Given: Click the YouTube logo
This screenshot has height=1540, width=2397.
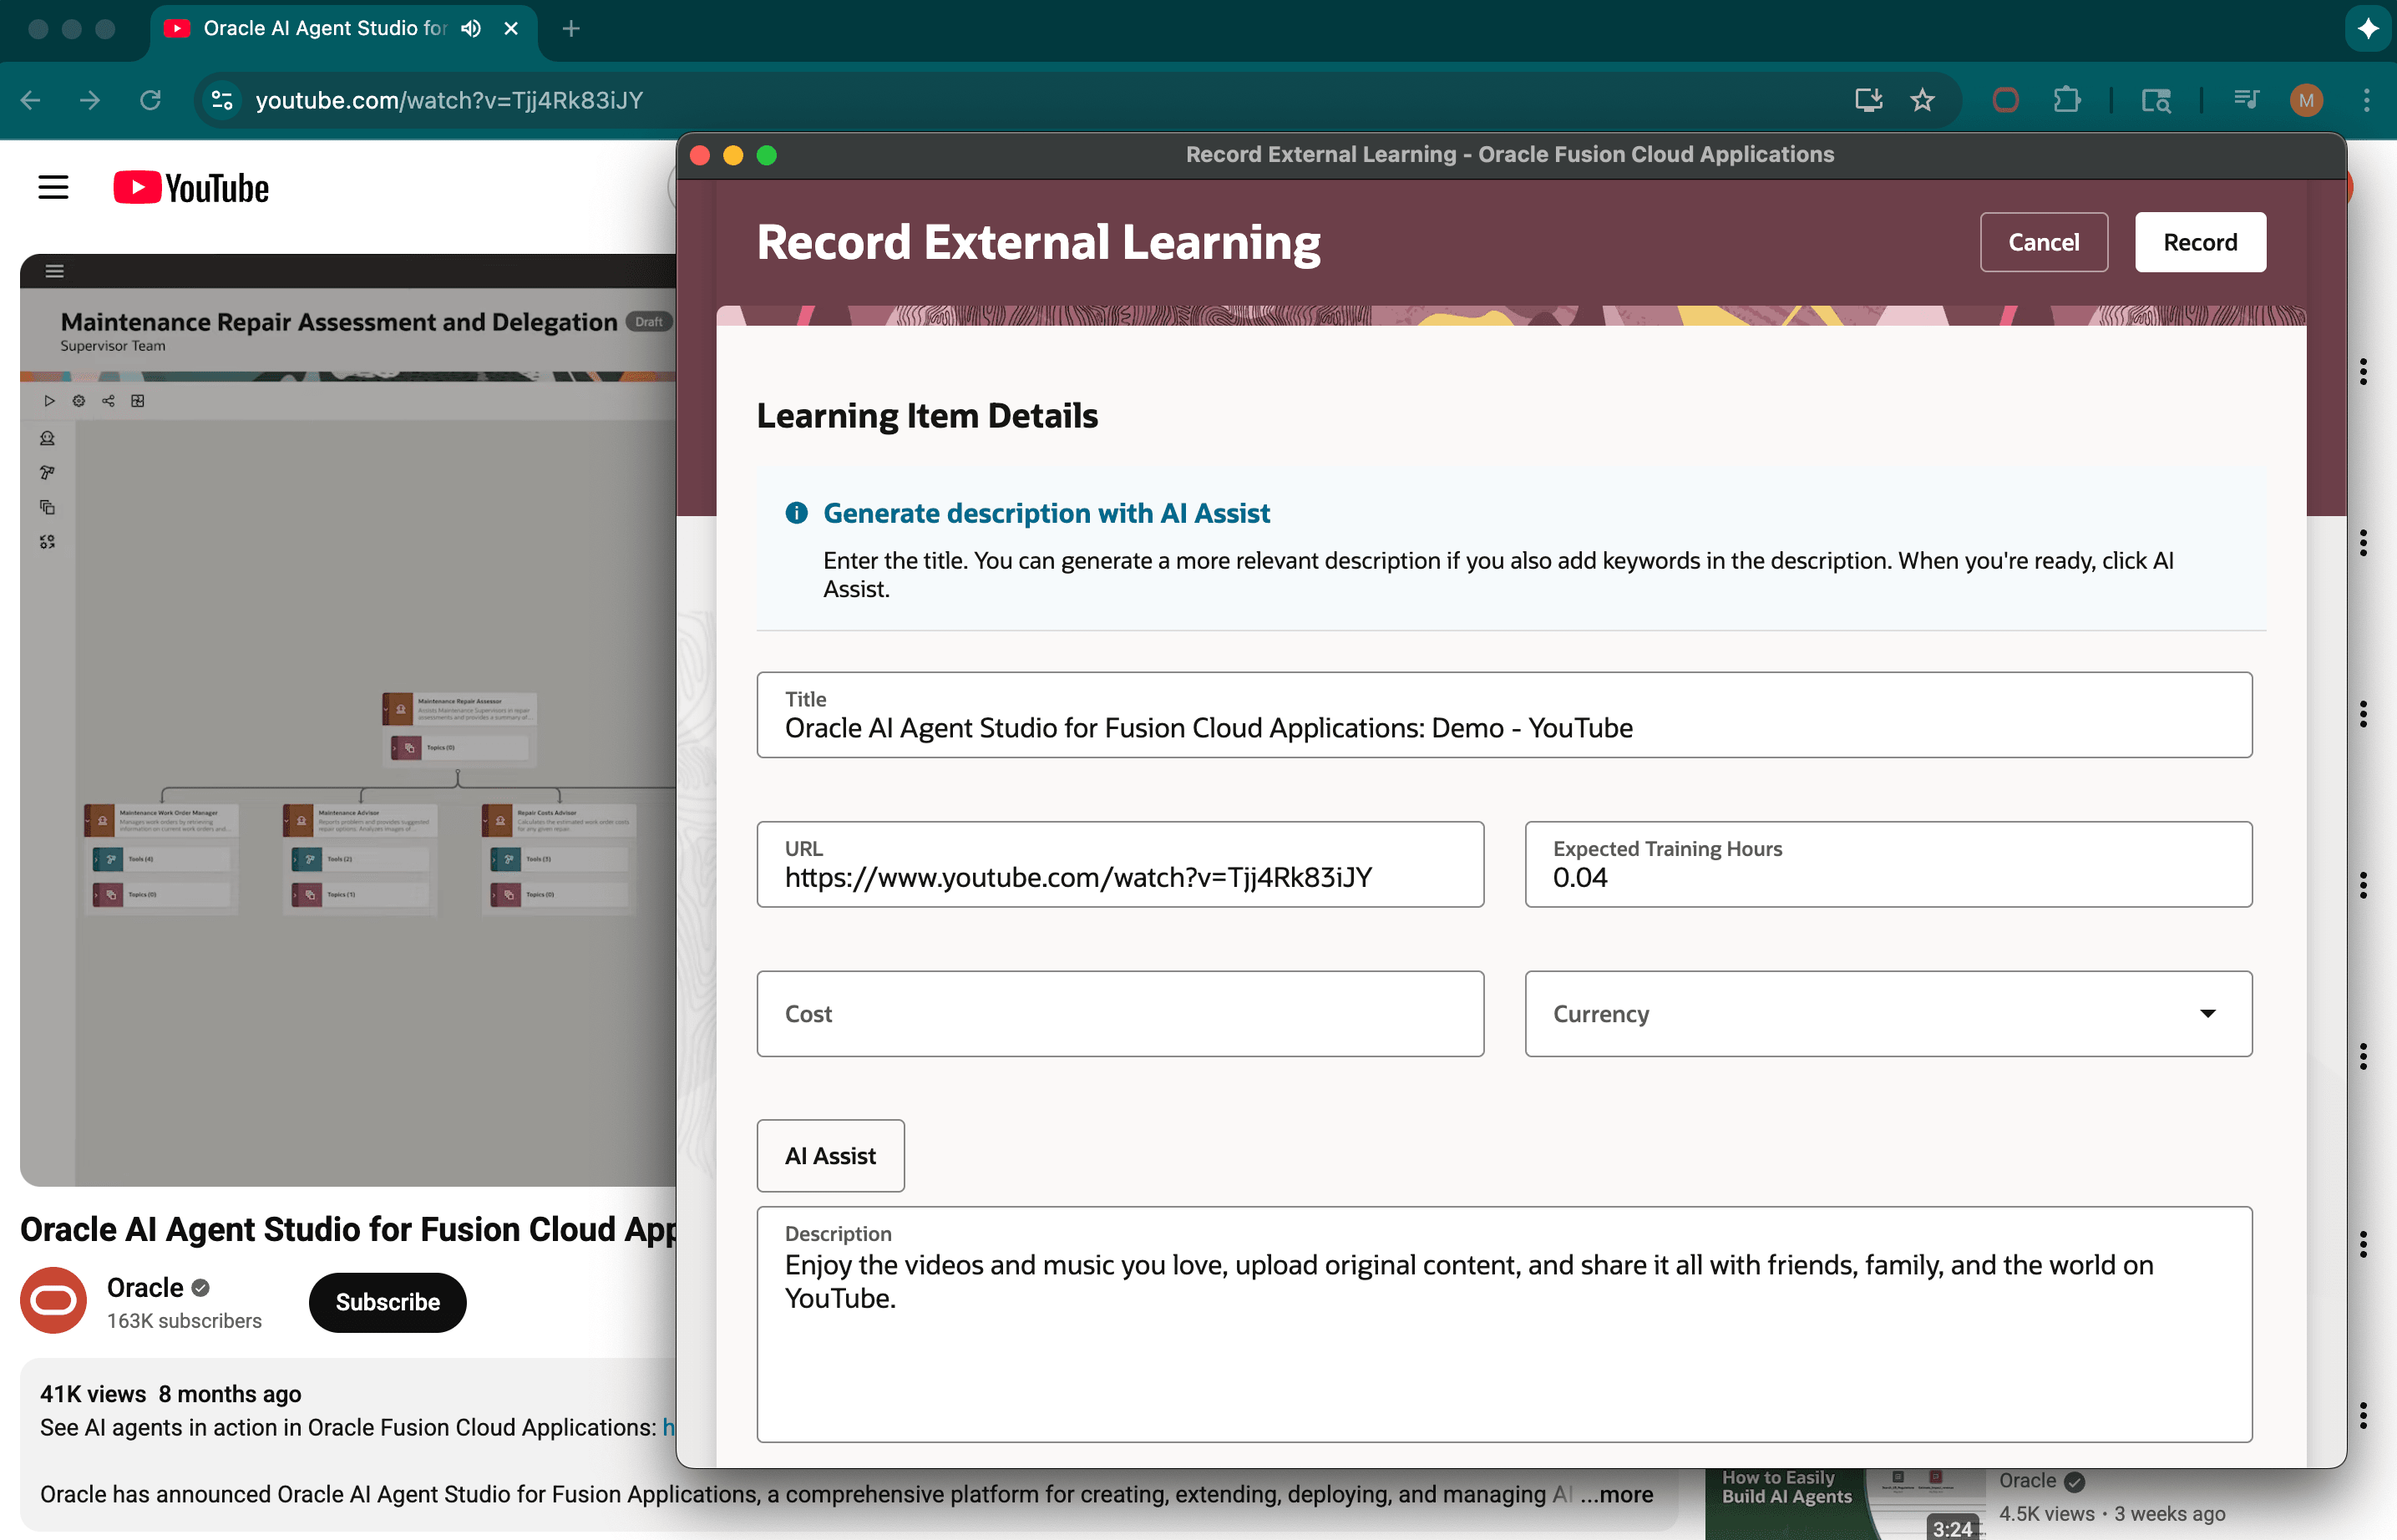Looking at the screenshot, I should 190,187.
